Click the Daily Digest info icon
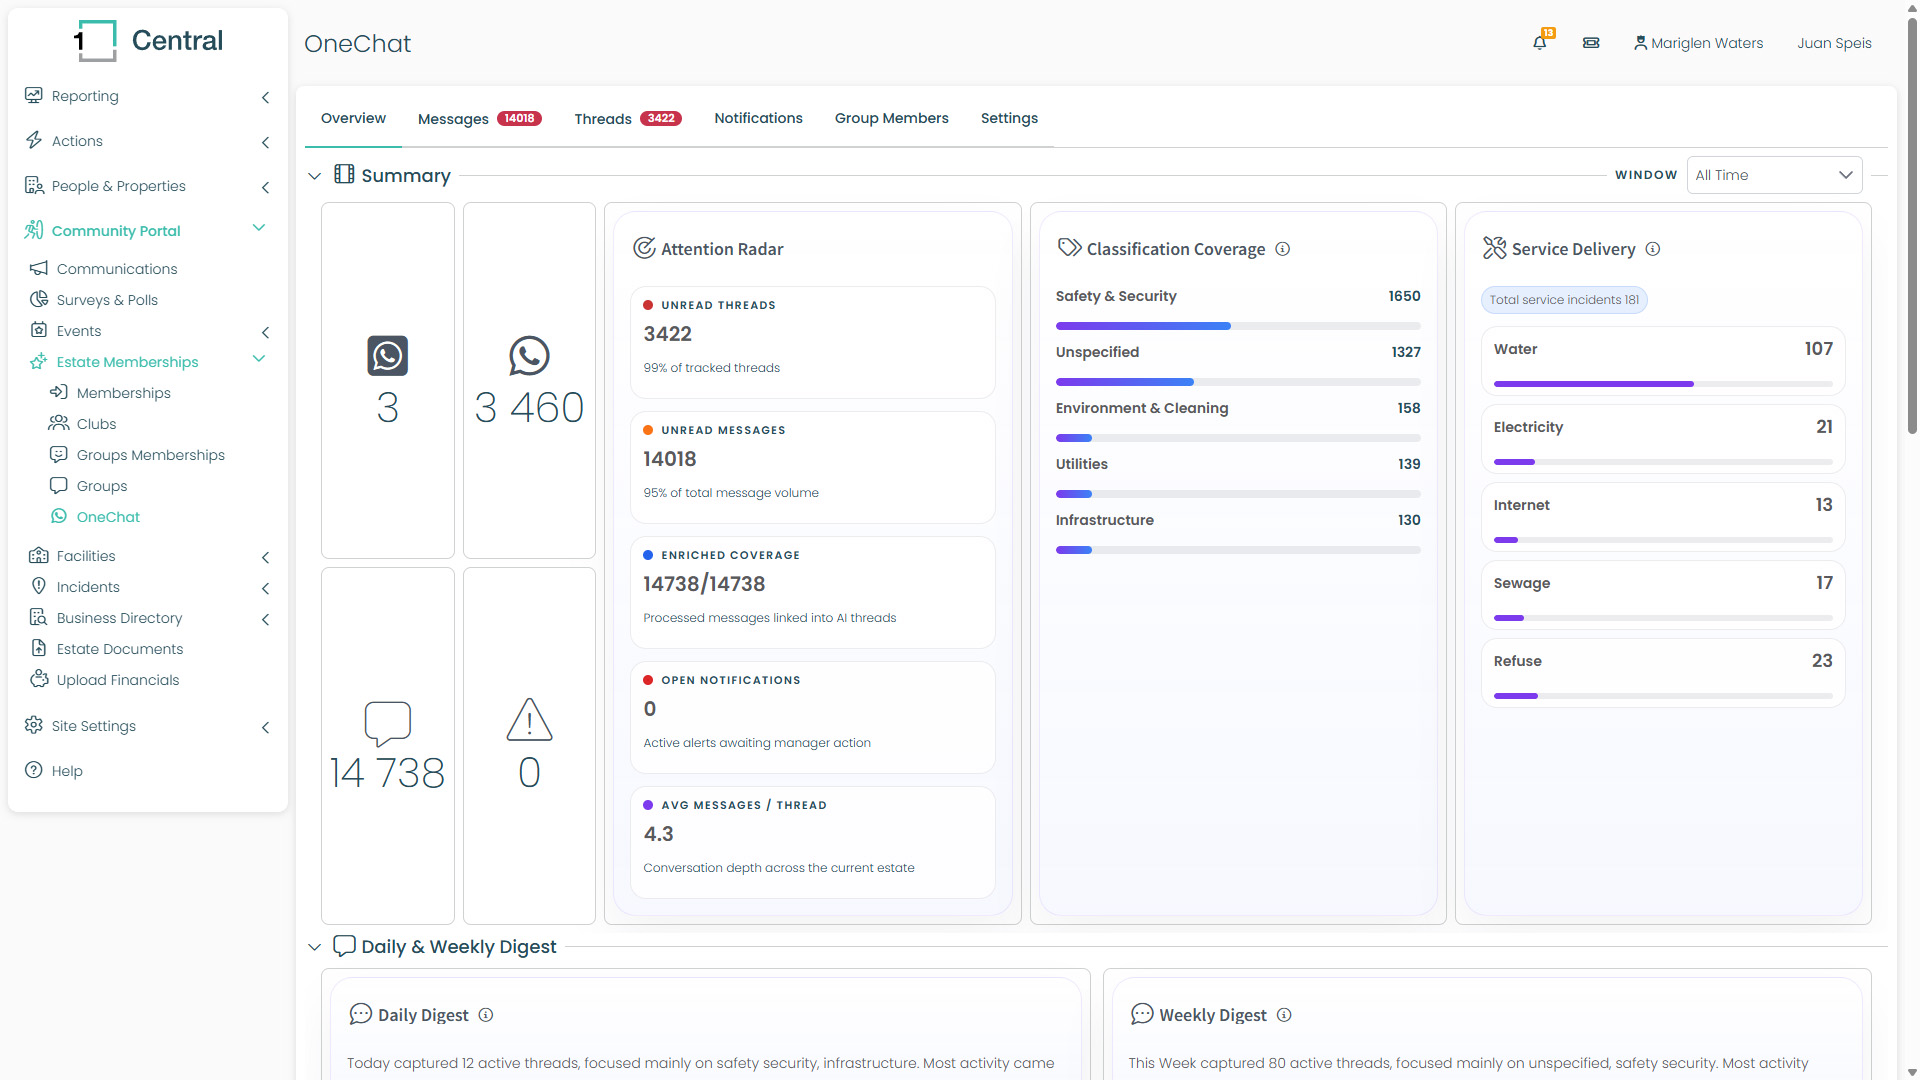The width and height of the screenshot is (1920, 1080). pyautogui.click(x=486, y=1015)
